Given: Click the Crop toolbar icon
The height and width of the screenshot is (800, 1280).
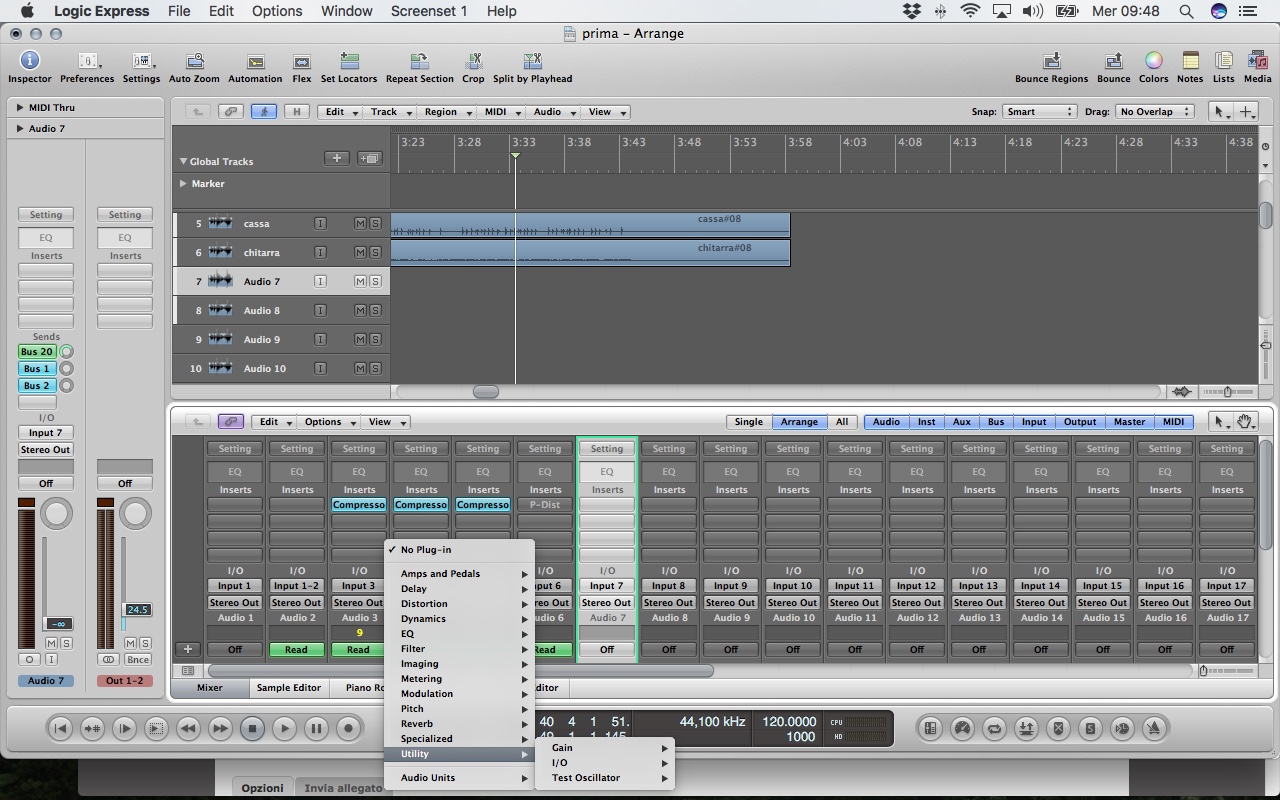Looking at the screenshot, I should 473,67.
